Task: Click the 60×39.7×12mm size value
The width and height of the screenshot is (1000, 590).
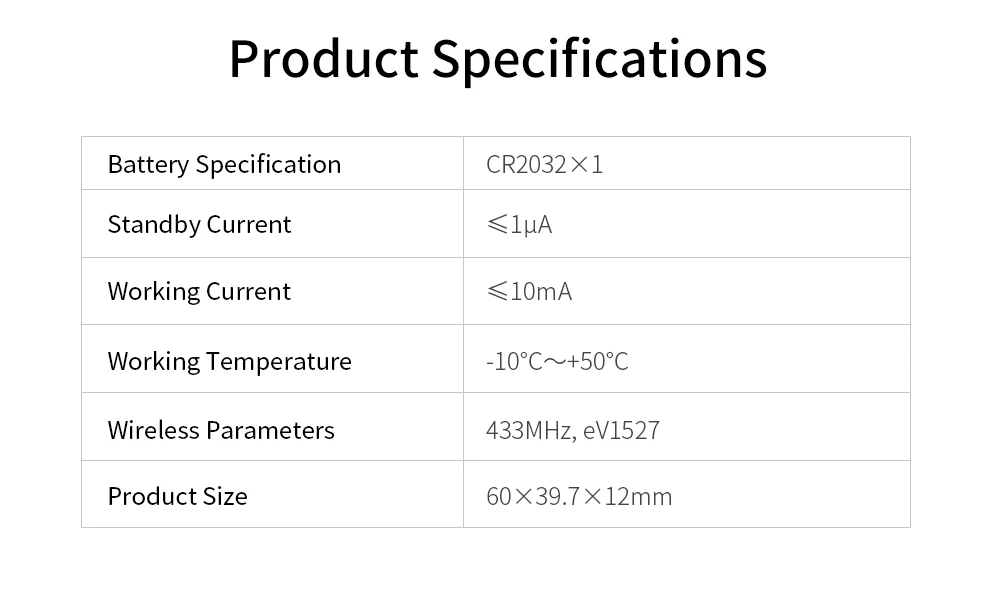Action: click(x=579, y=496)
